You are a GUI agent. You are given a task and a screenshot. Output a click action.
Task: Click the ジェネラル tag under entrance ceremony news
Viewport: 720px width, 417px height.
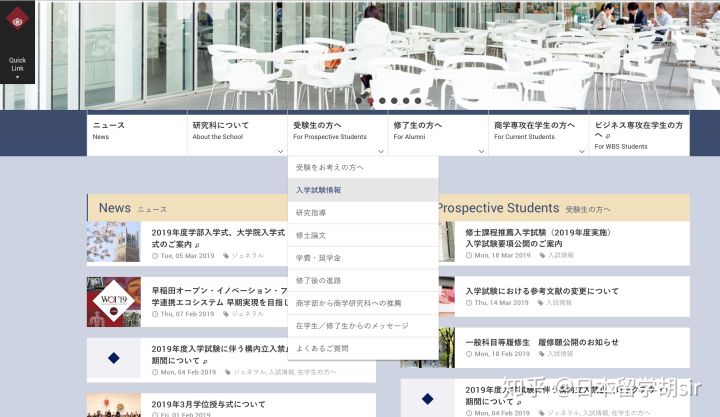248,256
